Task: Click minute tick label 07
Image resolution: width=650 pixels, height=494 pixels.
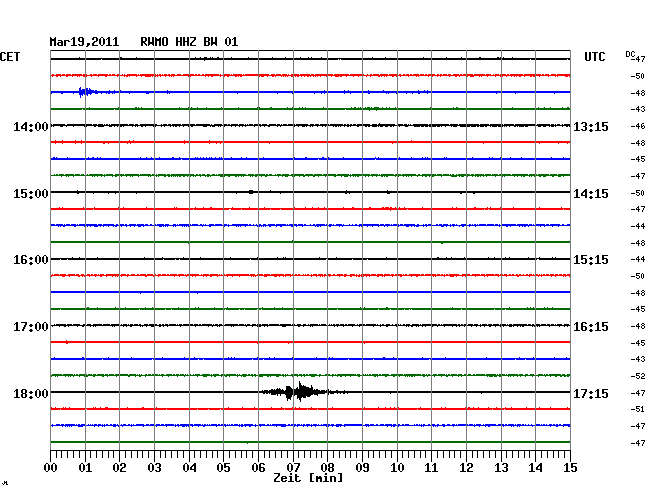Action: tap(293, 468)
